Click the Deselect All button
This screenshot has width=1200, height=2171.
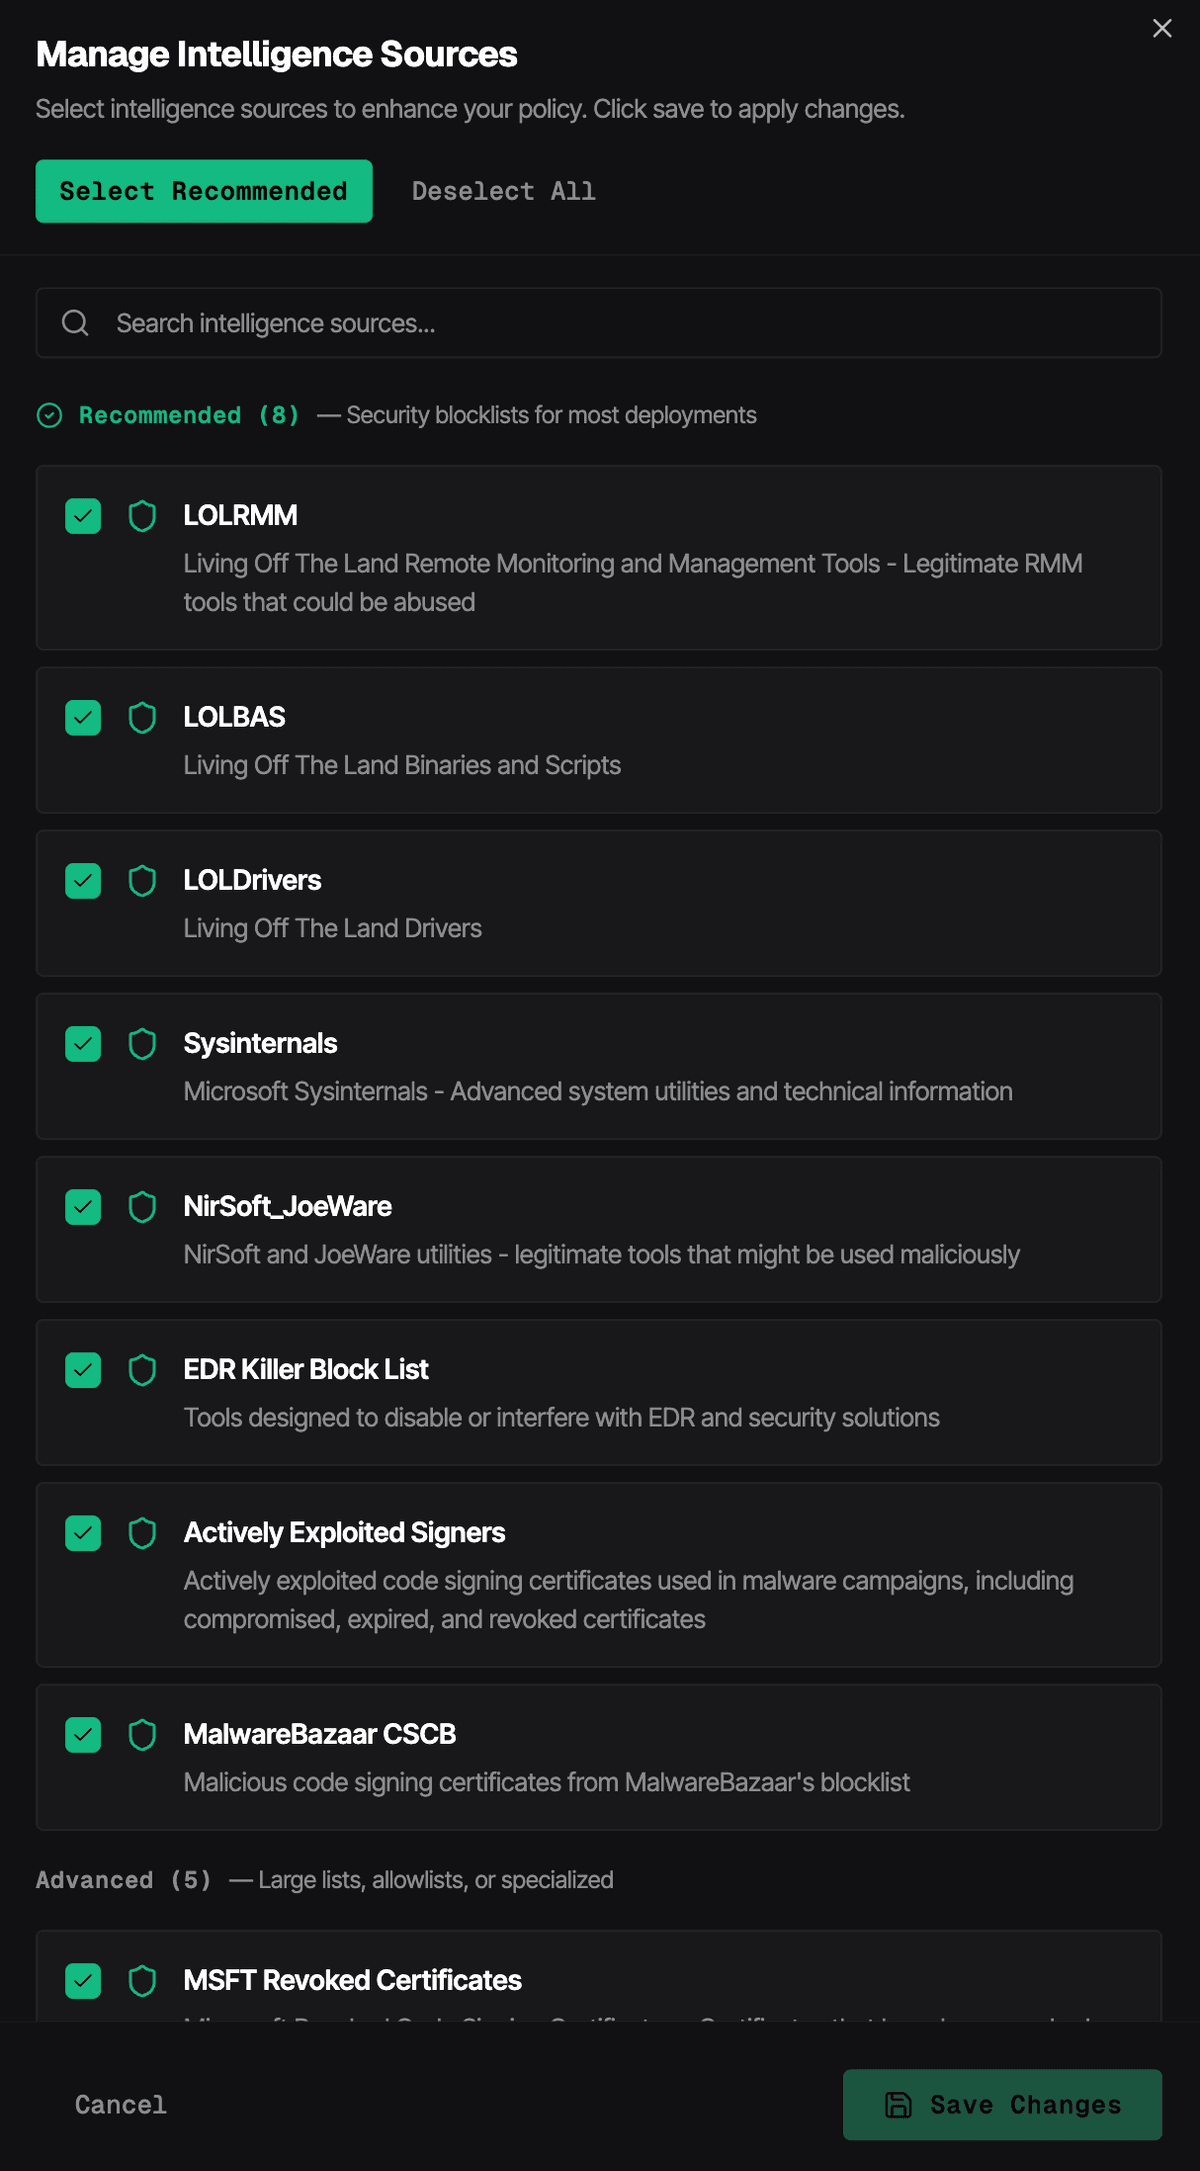[x=503, y=191]
